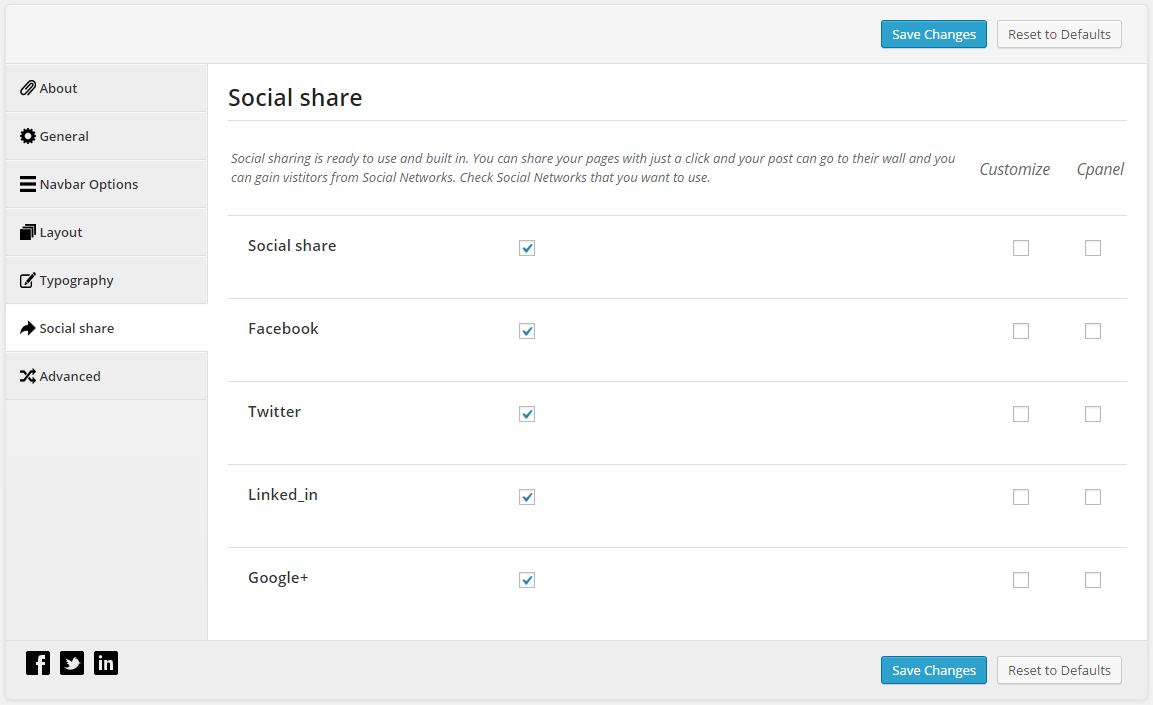Screen dimensions: 1153x705
Task: Click the shuffle icon beside Advanced
Action: coord(28,376)
